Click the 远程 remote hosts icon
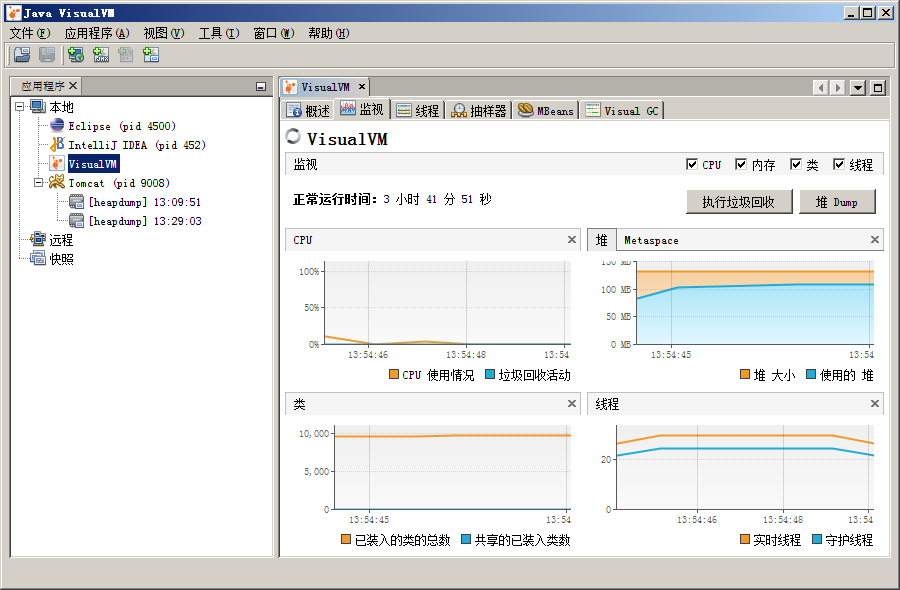This screenshot has width=900, height=590. 38,239
